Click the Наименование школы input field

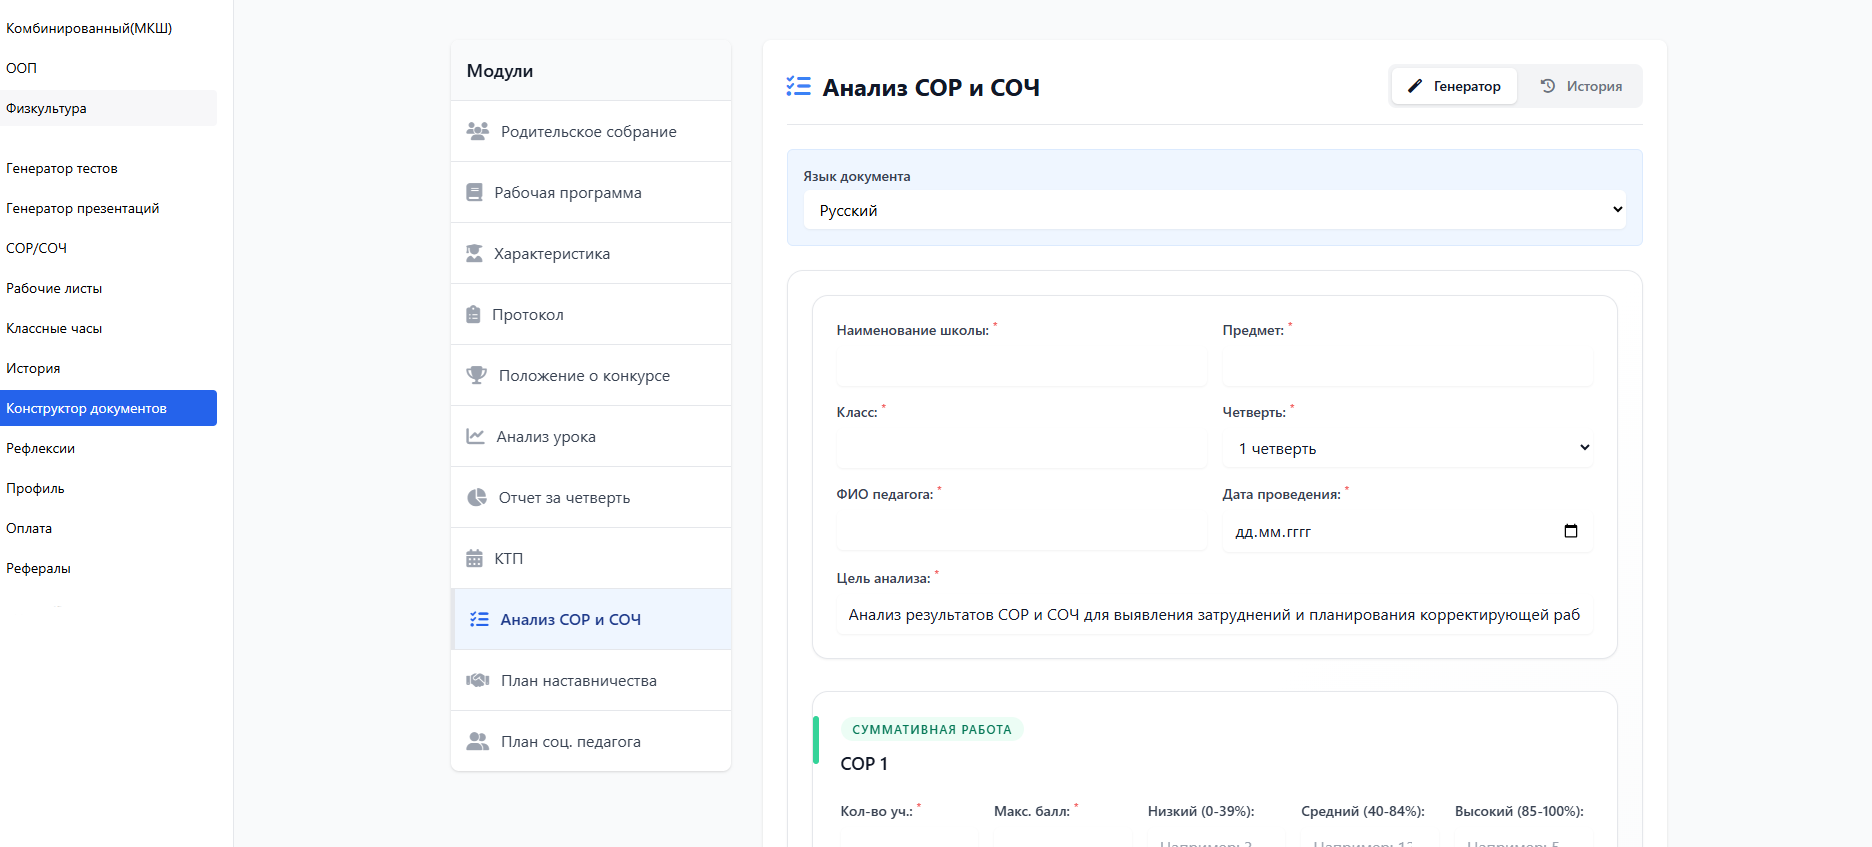tap(1021, 367)
